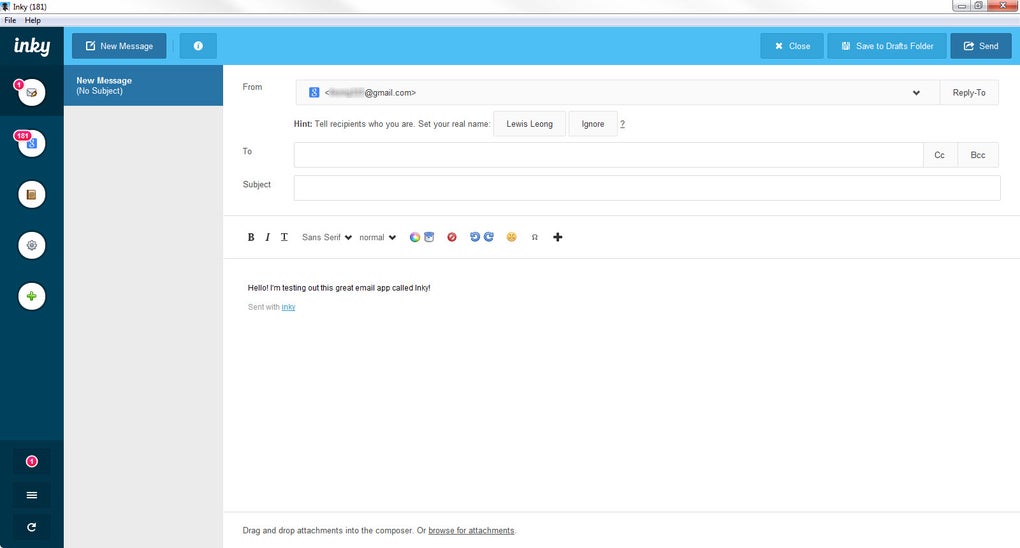Open the unified inbox icon in sidebar
Image resolution: width=1020 pixels, height=548 pixels.
[31, 92]
